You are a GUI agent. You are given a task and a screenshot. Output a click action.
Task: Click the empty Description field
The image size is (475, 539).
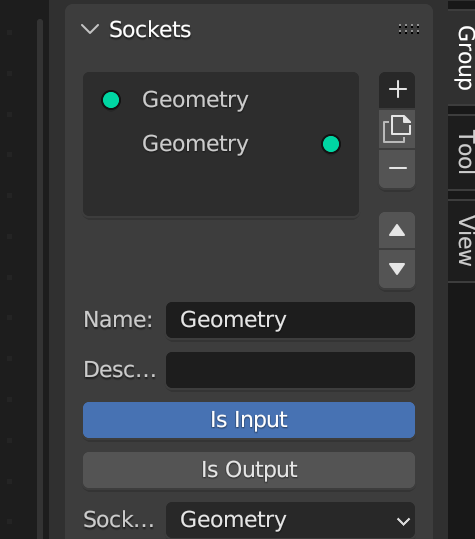point(290,370)
